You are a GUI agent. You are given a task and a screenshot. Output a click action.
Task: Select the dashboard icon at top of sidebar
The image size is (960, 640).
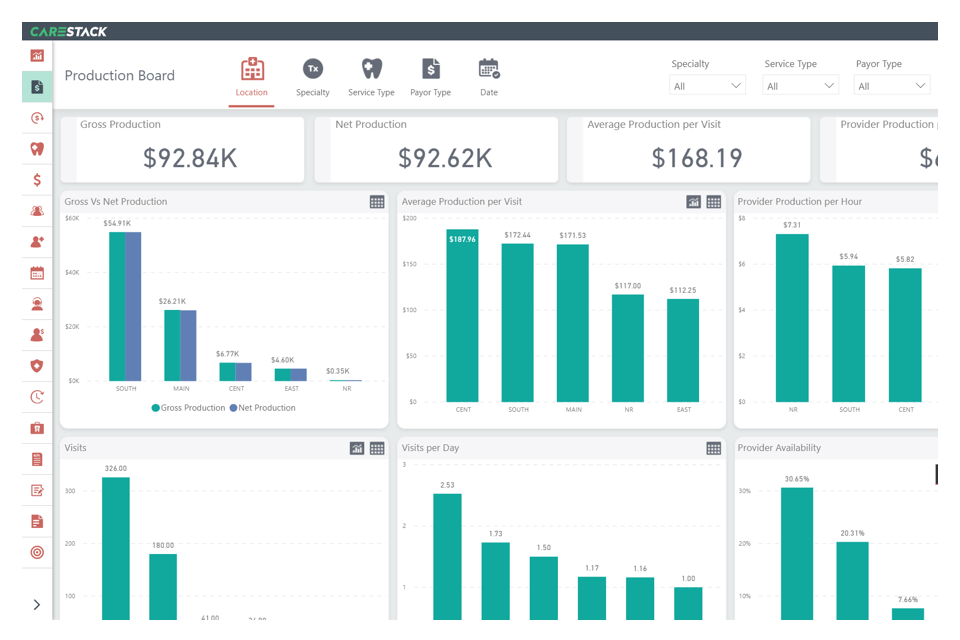(x=36, y=56)
